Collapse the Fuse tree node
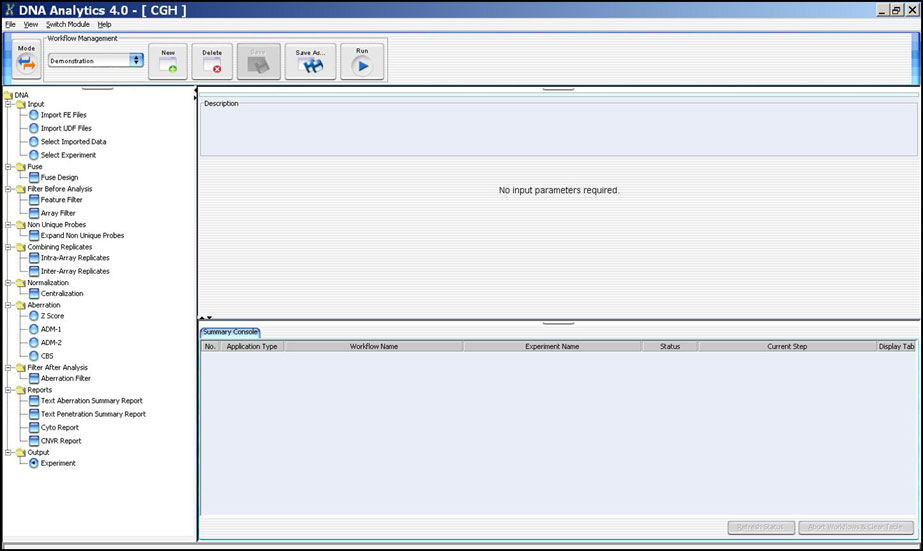Viewport: 923px width, 551px height. click(x=8, y=167)
